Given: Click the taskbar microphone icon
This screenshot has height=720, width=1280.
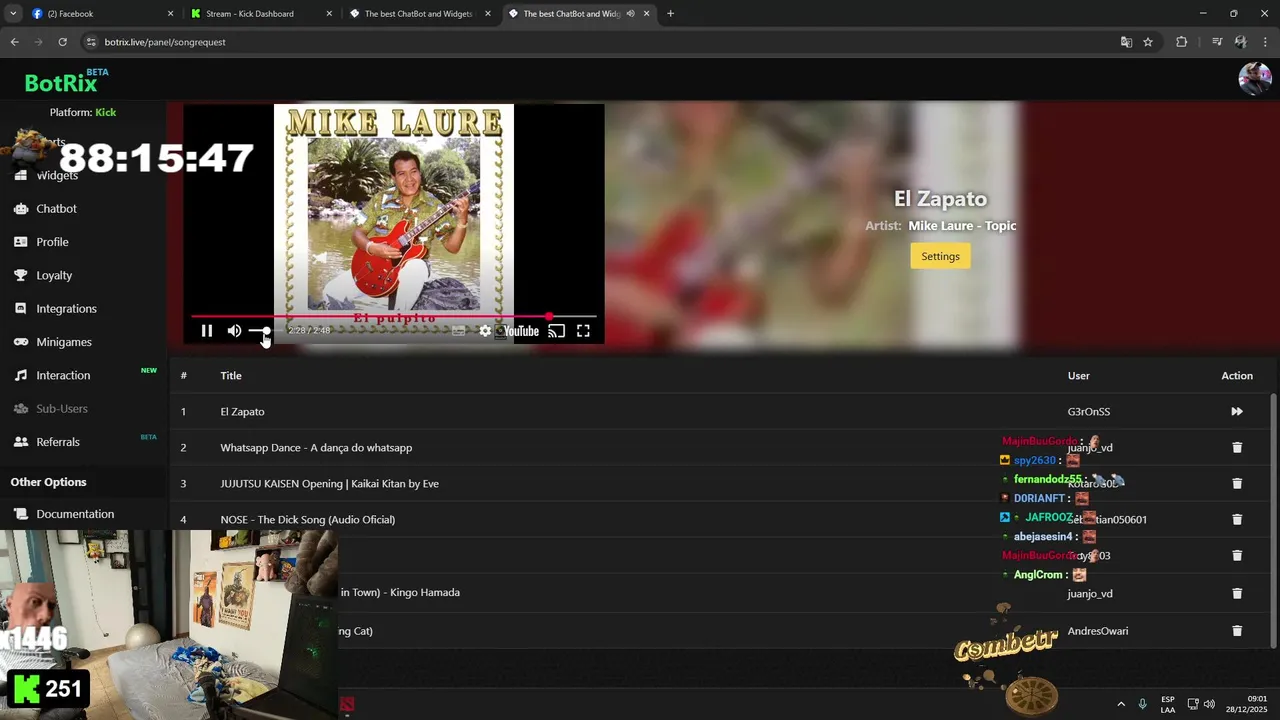Looking at the screenshot, I should (x=1143, y=704).
